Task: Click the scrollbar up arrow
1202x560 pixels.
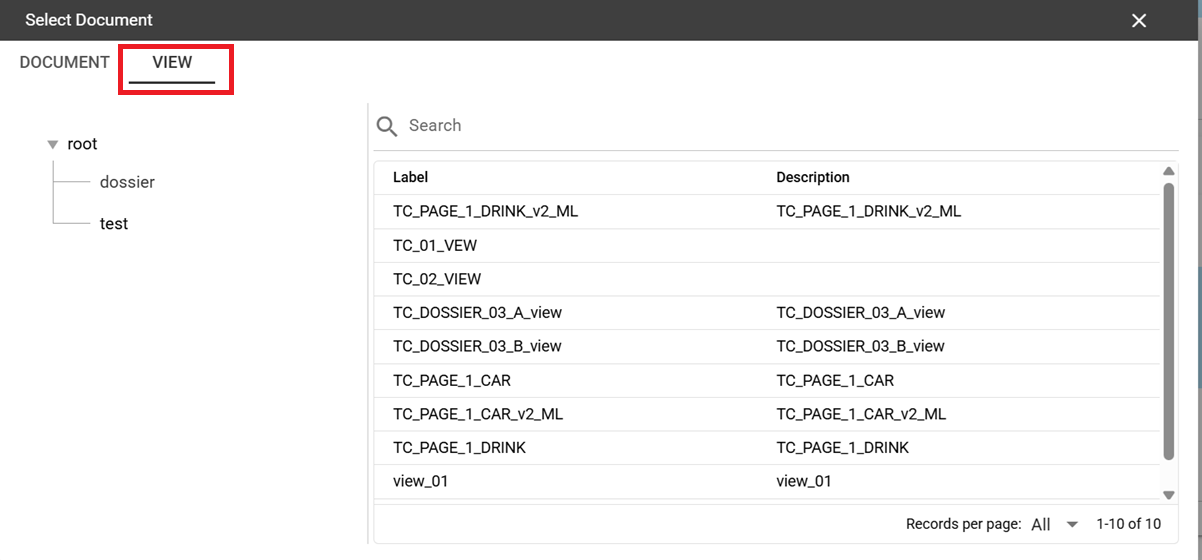Action: 1168,172
